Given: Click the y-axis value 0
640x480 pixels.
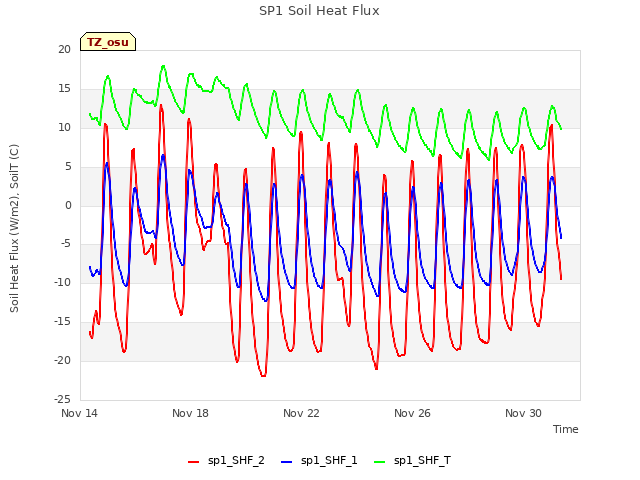Looking at the screenshot, I should click(x=68, y=206).
